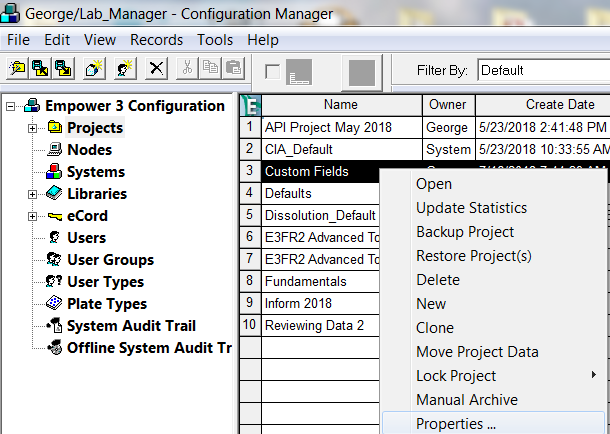Click the green E table corner icon
The width and height of the screenshot is (610, 434).
(251, 105)
